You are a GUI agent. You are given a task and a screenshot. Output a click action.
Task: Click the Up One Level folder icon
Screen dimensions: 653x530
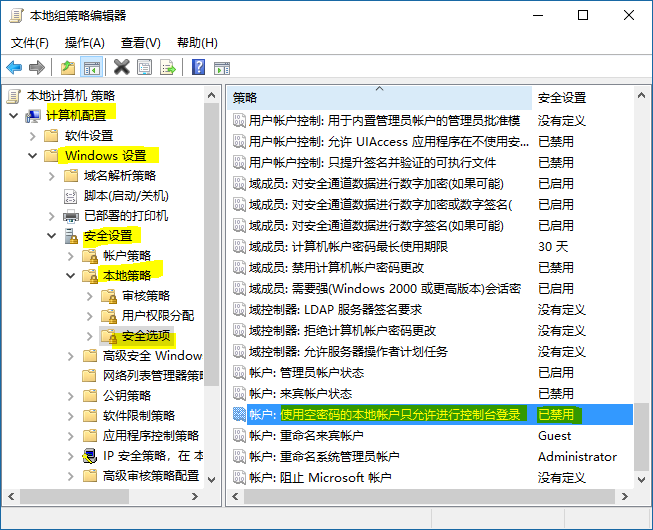pyautogui.click(x=67, y=67)
